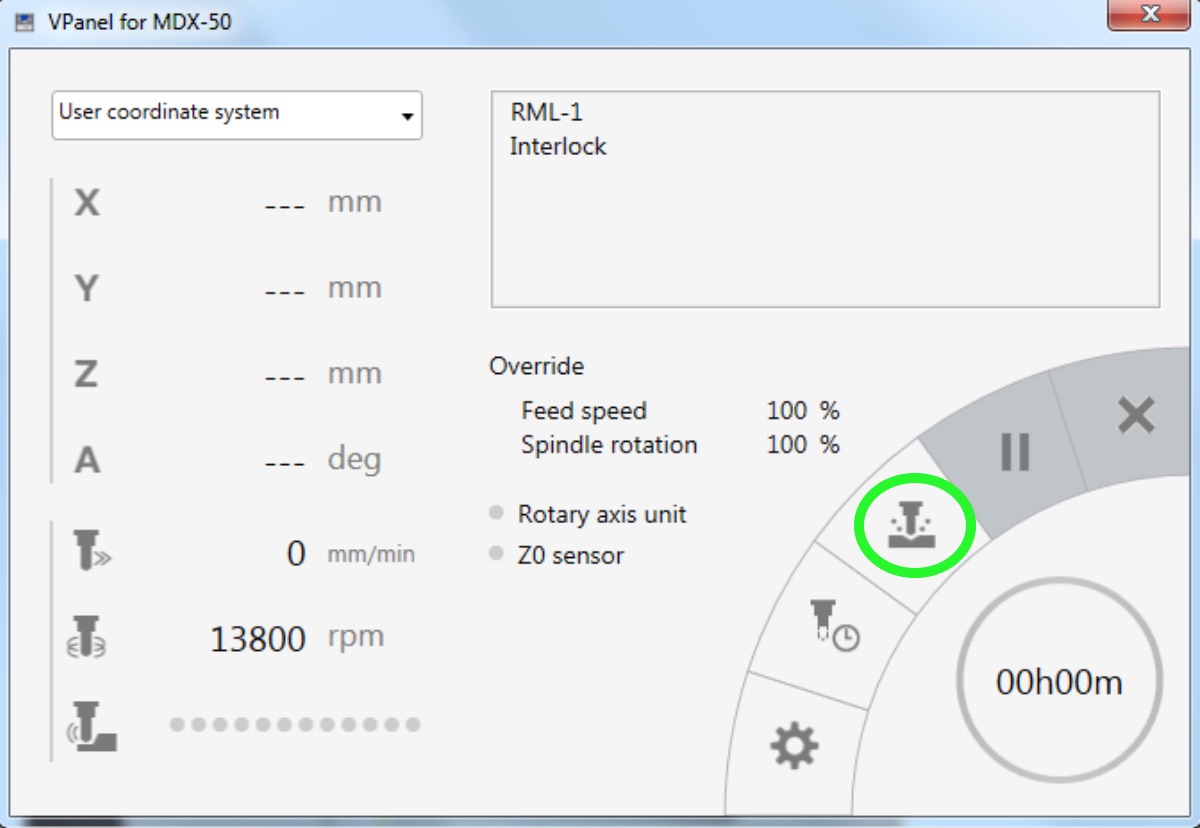Click the cancel cutting X button
The width and height of the screenshot is (1200, 828).
pyautogui.click(x=1137, y=414)
